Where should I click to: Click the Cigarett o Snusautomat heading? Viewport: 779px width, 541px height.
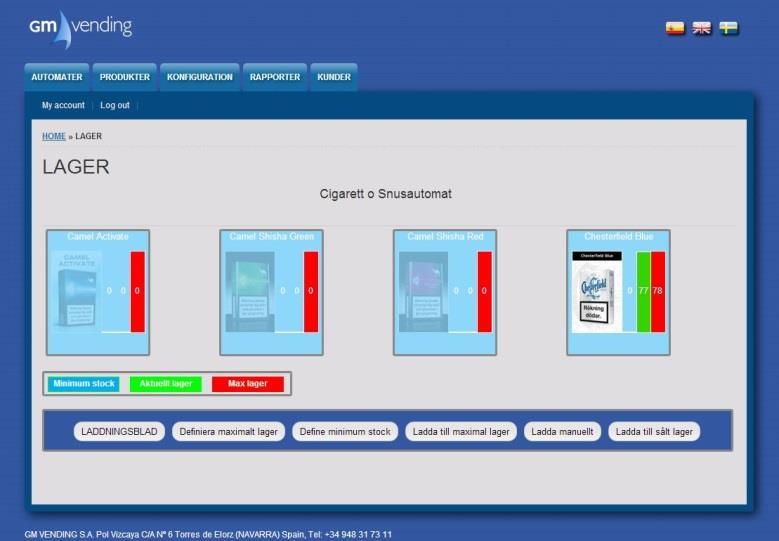point(386,194)
